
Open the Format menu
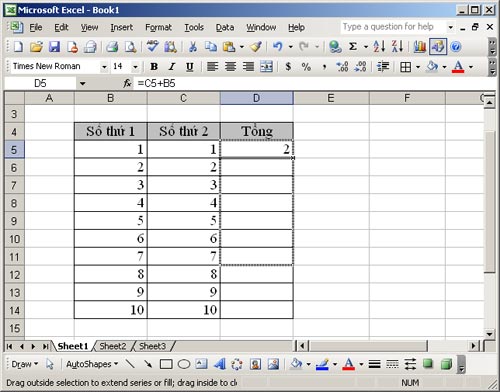[158, 27]
